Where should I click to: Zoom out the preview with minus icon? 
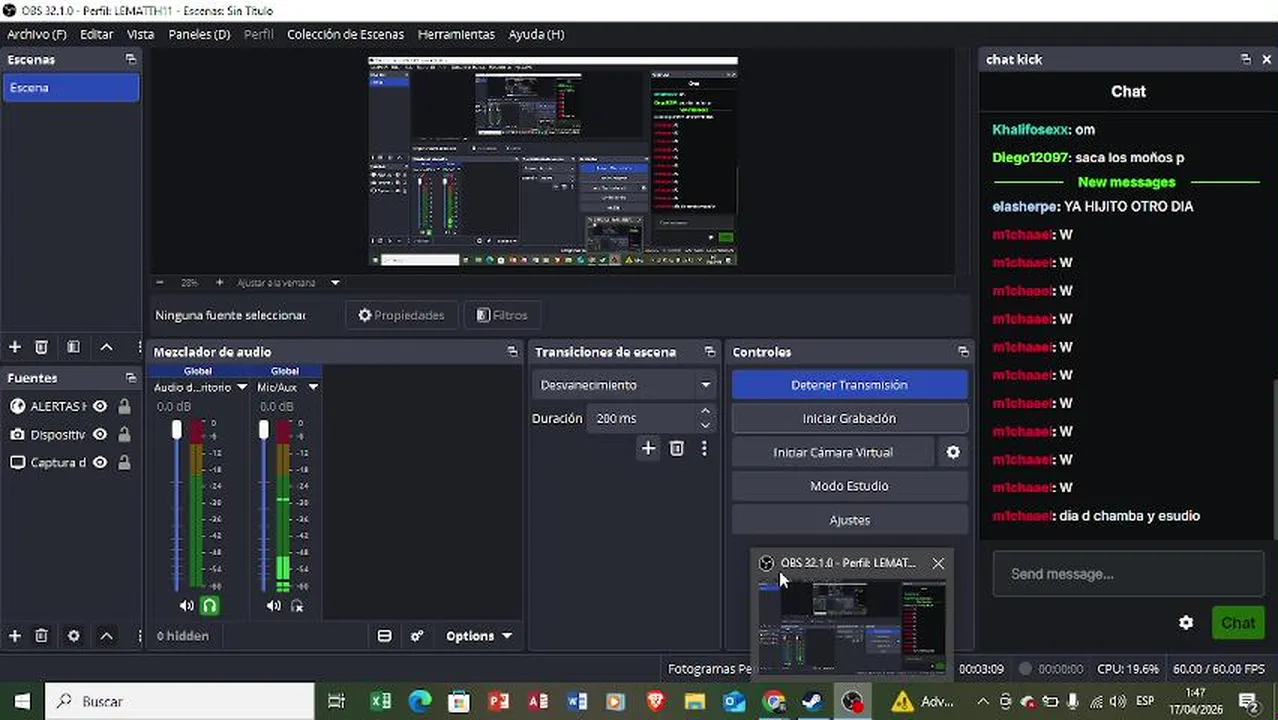pos(160,283)
